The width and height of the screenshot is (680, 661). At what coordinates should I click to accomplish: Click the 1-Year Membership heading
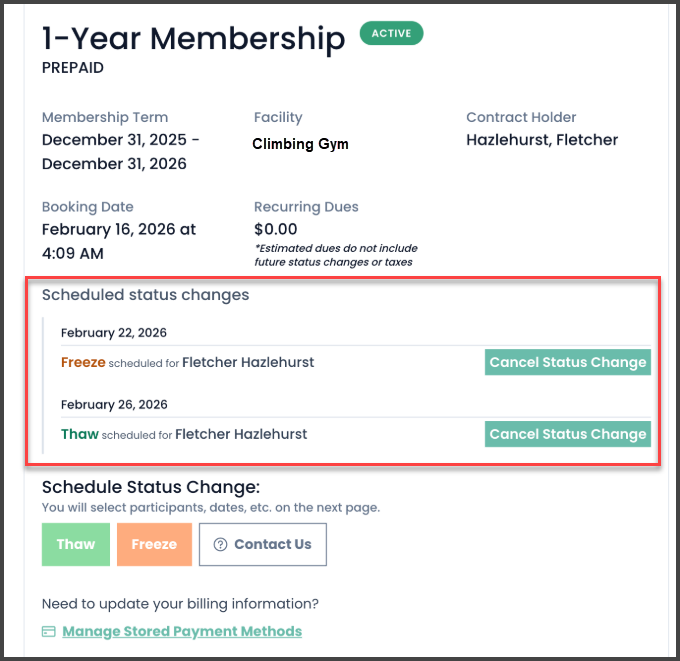pos(193,38)
